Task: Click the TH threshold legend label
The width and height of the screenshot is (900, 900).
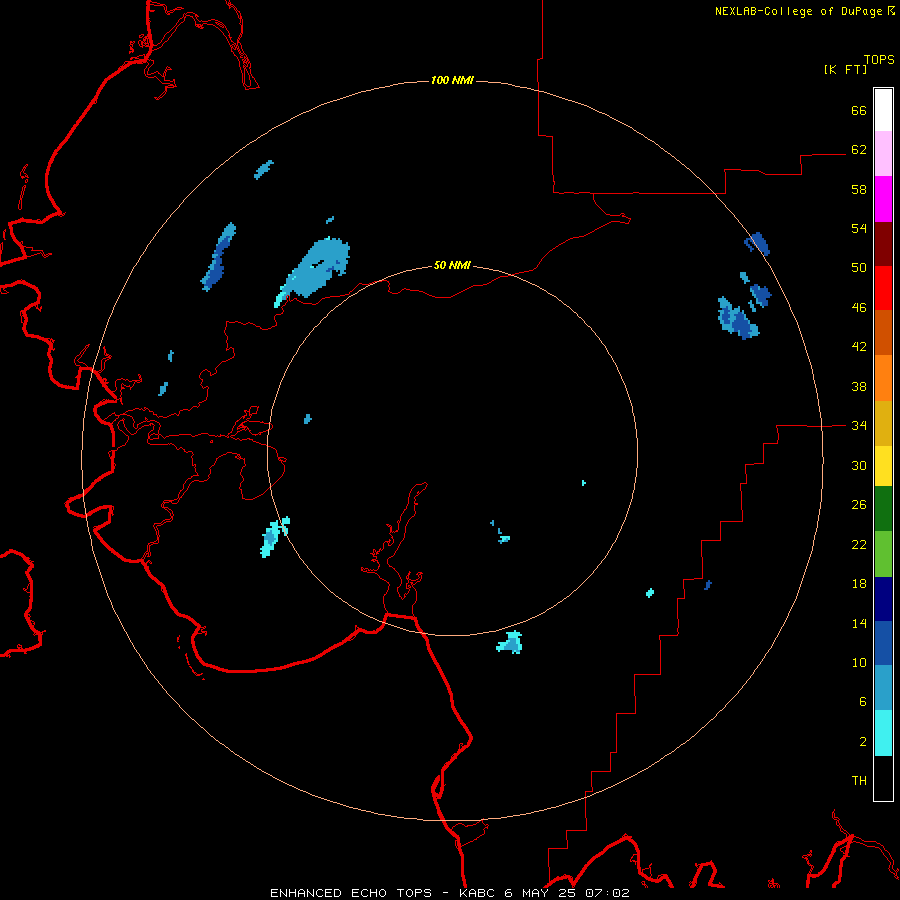Action: pos(859,781)
